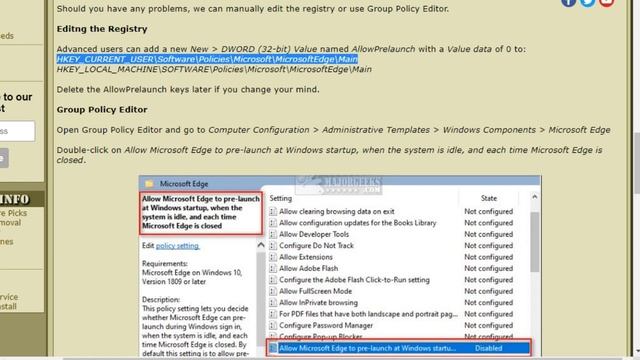Select the State column header
Viewport: 640px width, 360px height.
[x=489, y=198]
